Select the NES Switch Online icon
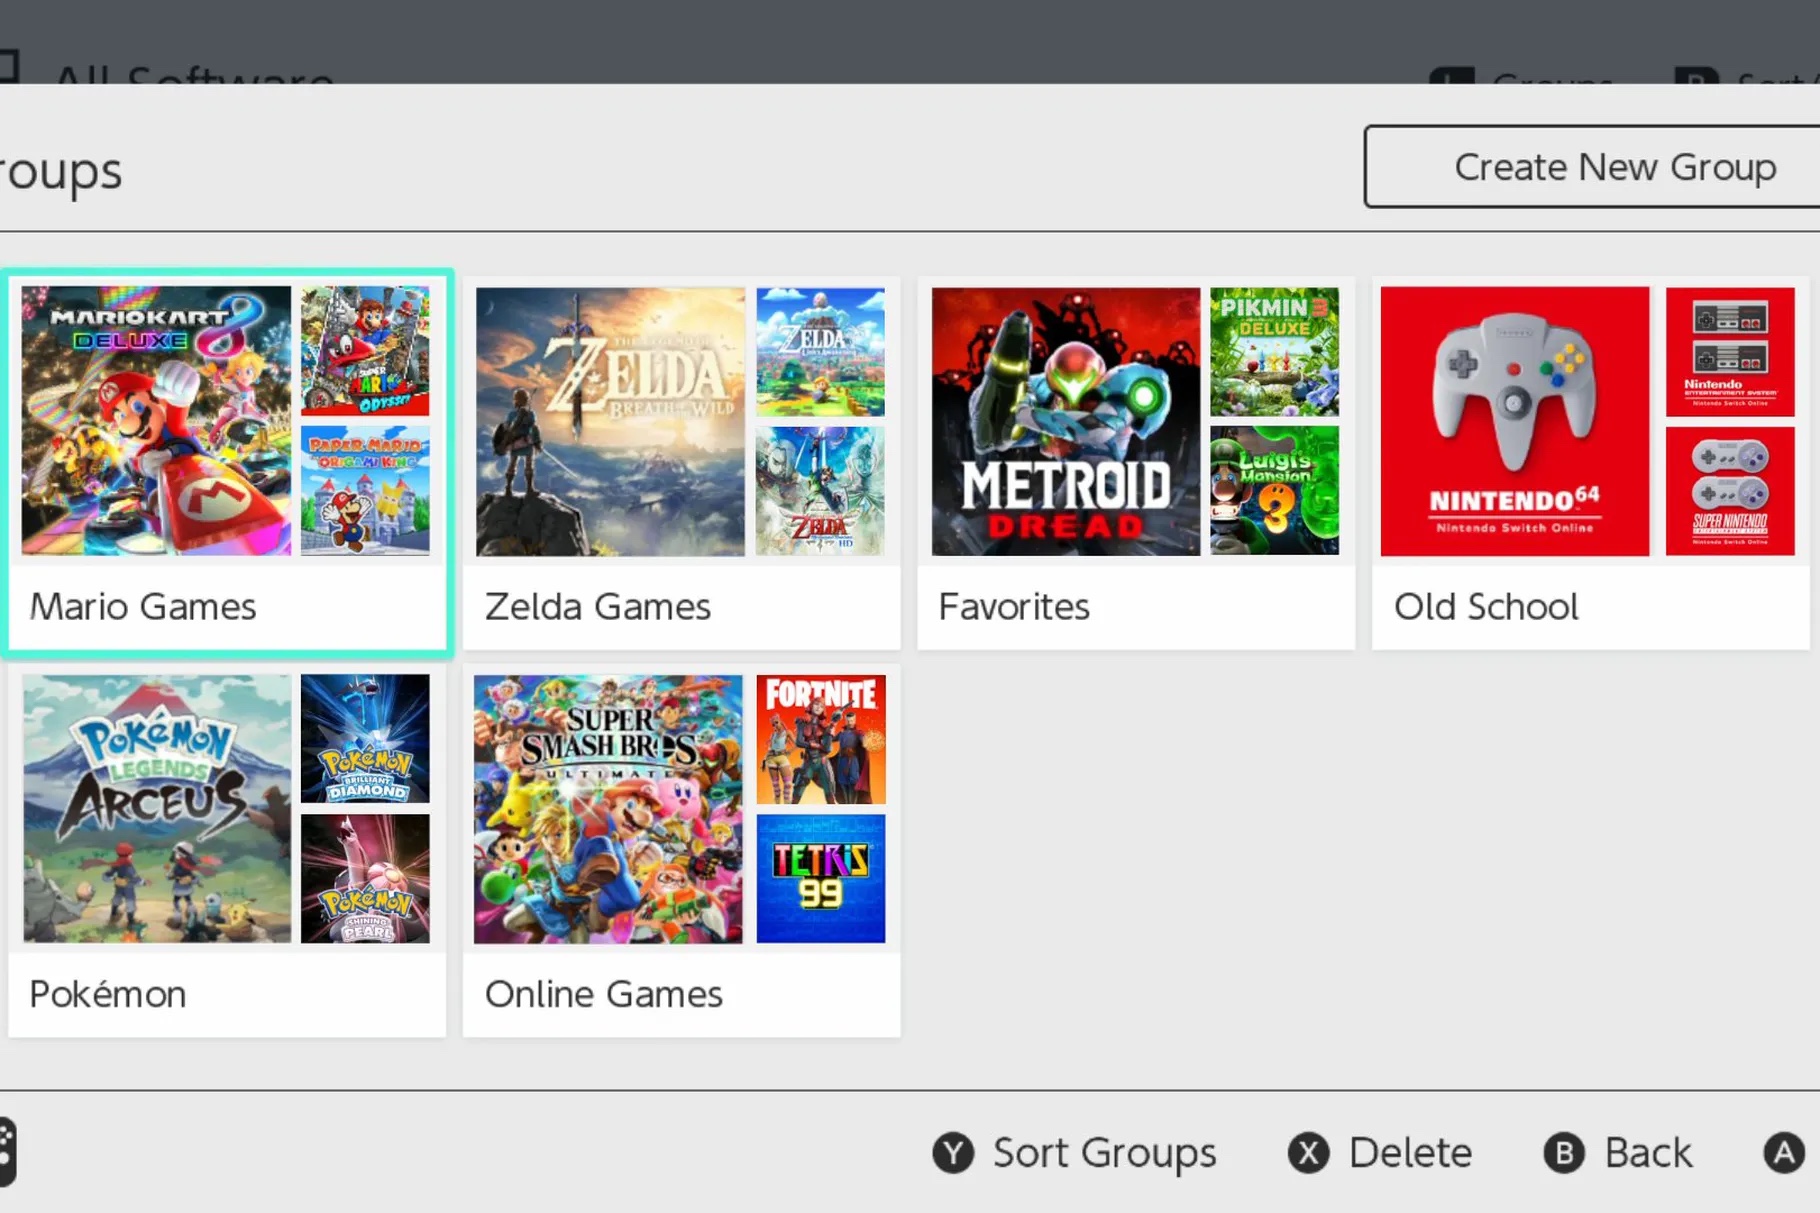 click(1730, 352)
